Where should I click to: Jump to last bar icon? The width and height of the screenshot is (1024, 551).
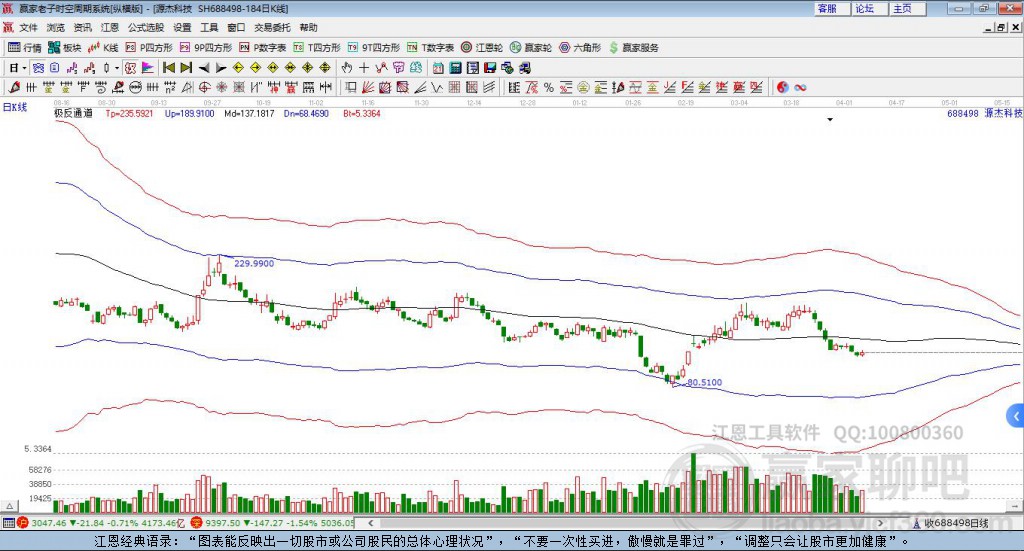[x=186, y=68]
